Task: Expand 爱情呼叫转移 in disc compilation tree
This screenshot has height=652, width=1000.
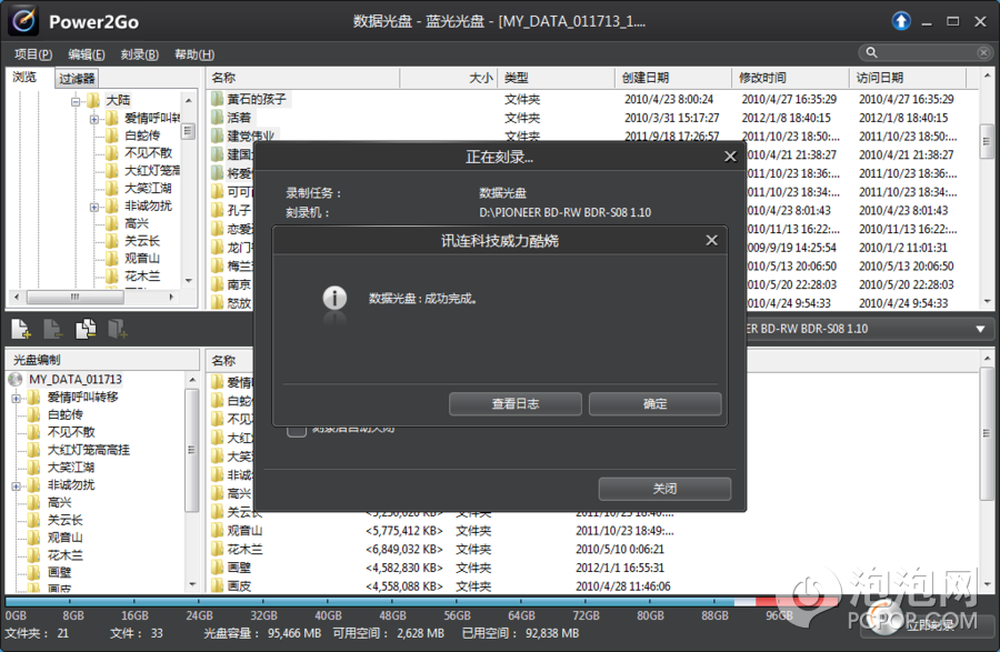Action: click(16, 398)
